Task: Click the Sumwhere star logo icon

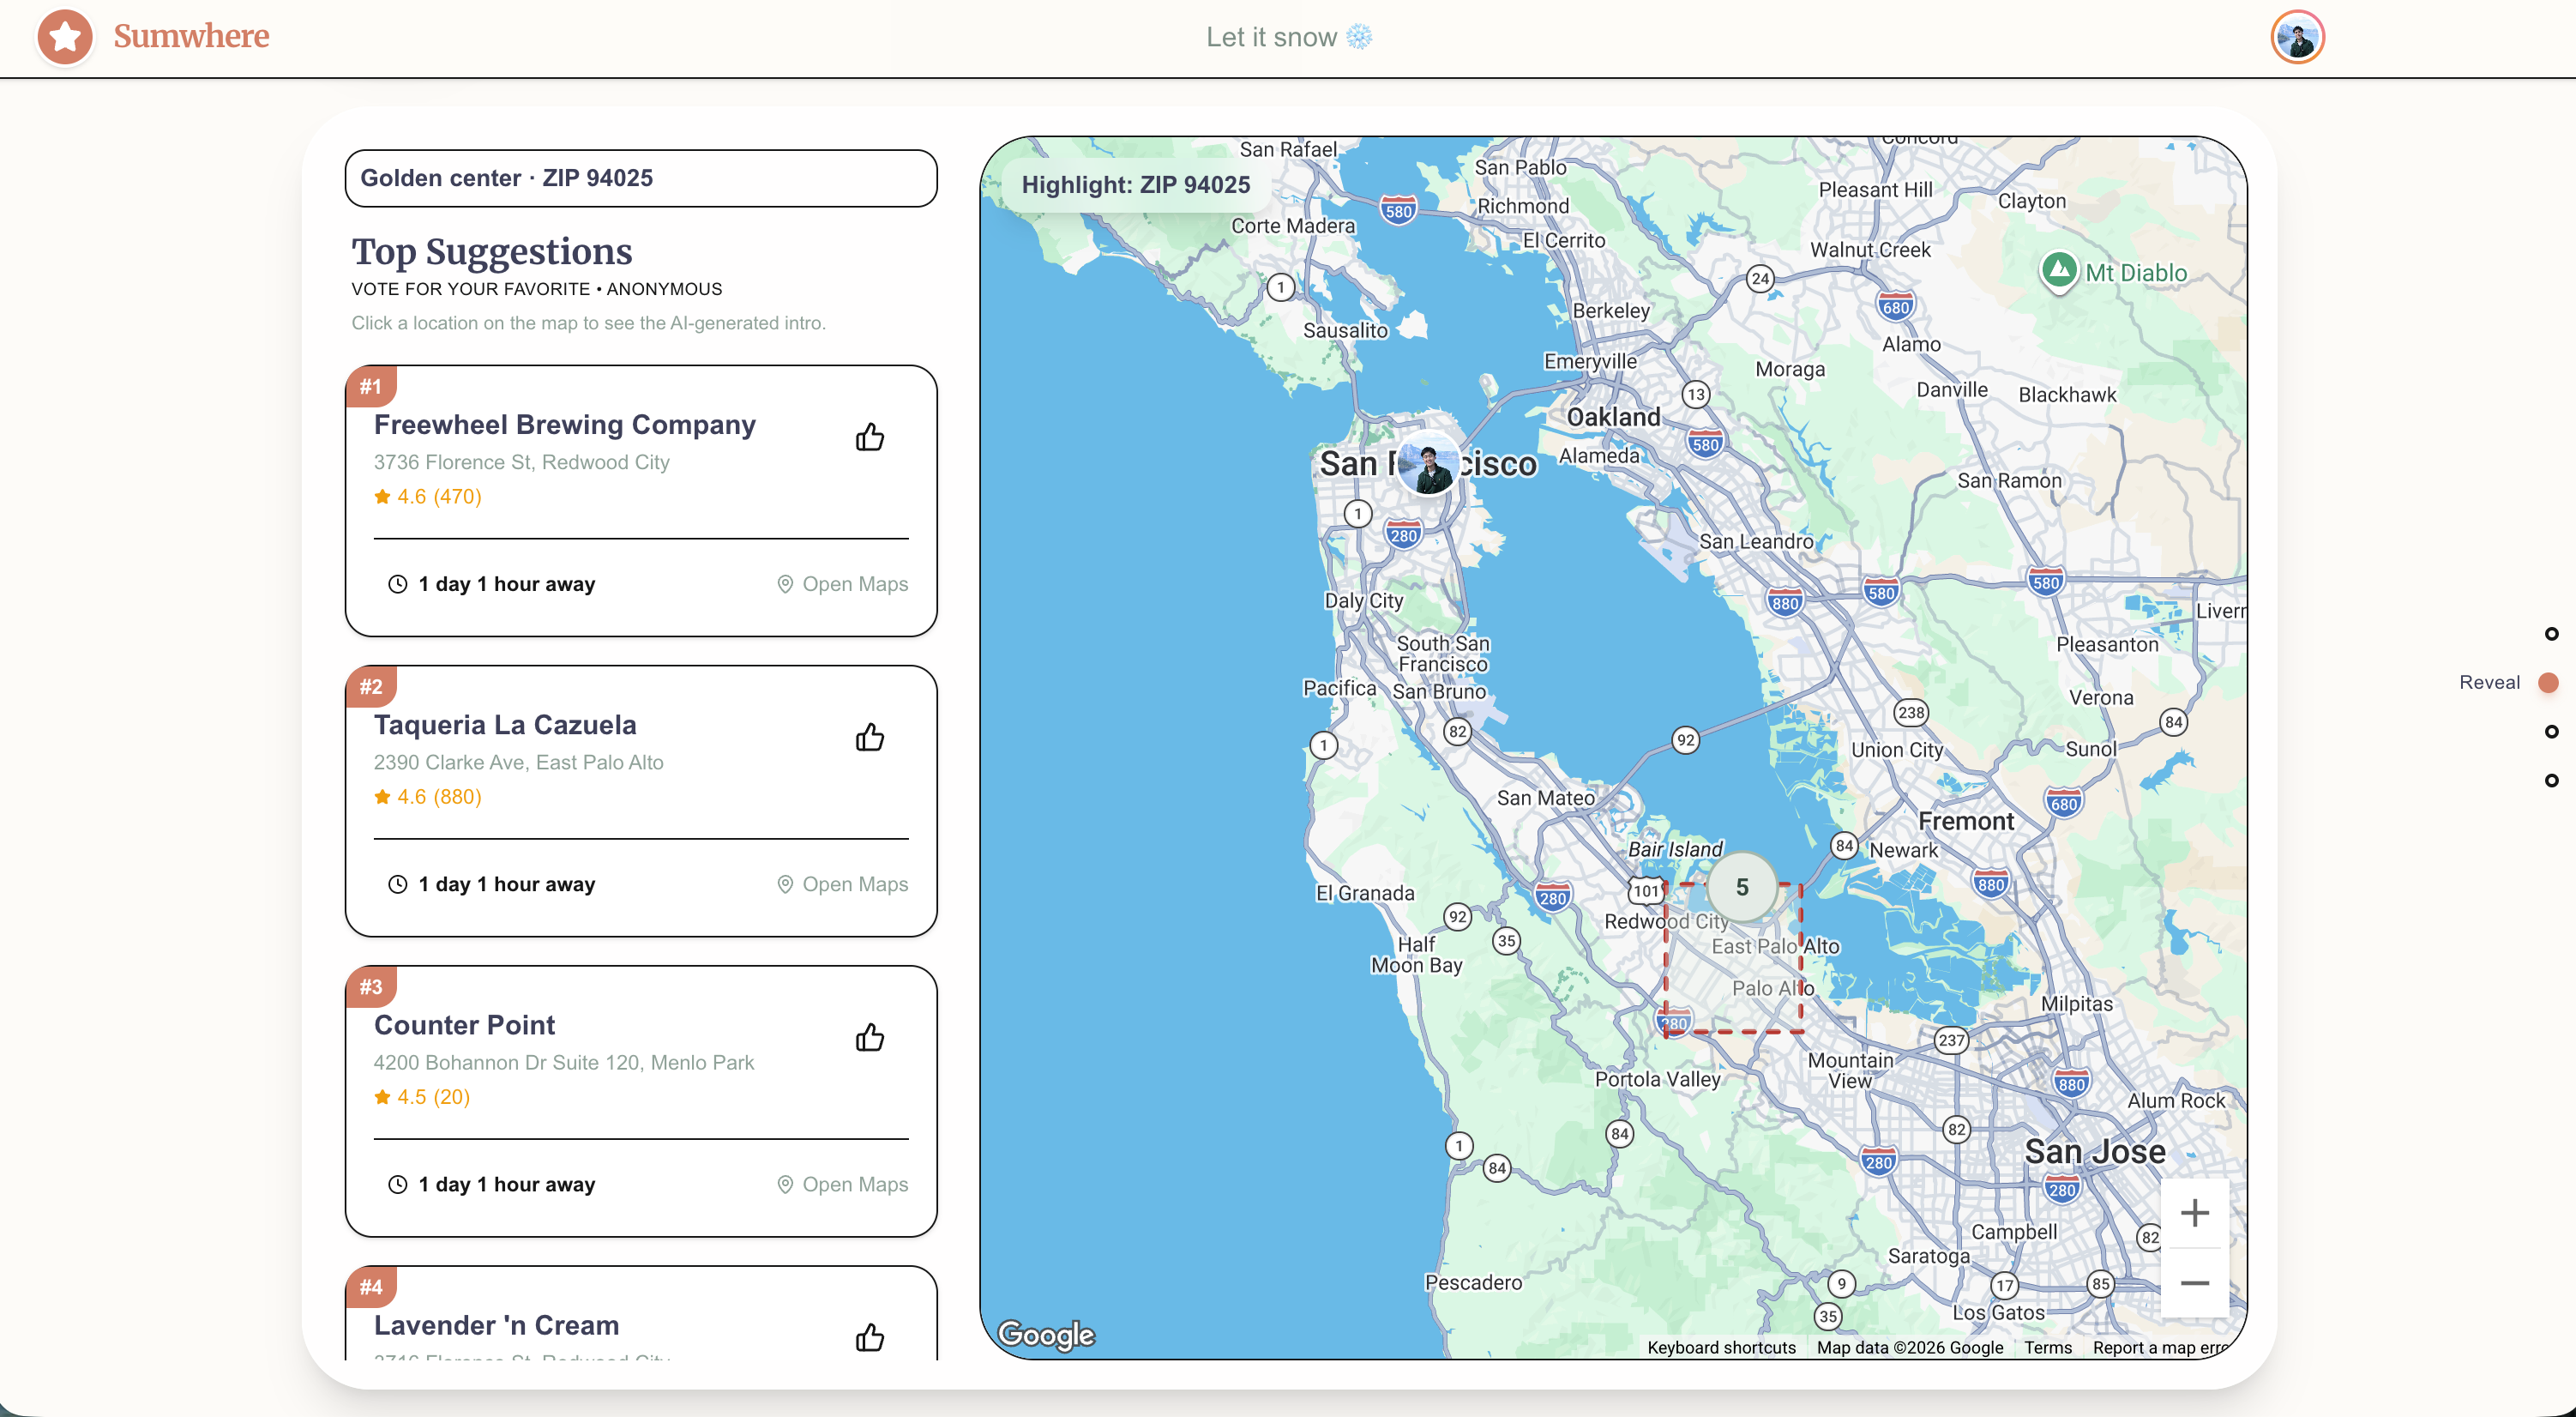Action: tap(65, 37)
